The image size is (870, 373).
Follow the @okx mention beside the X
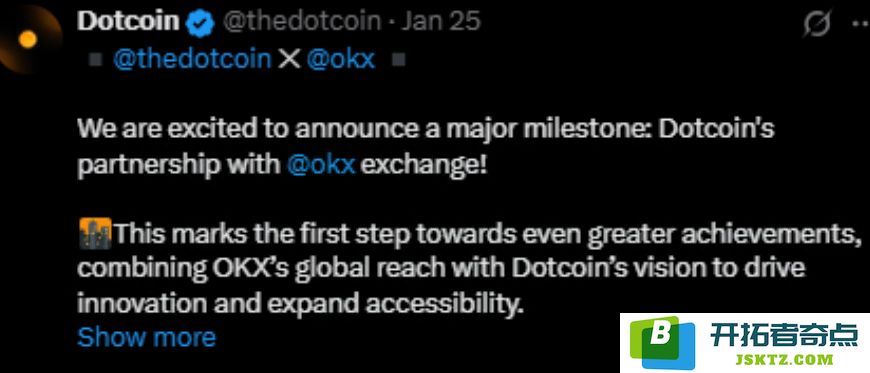(x=341, y=60)
